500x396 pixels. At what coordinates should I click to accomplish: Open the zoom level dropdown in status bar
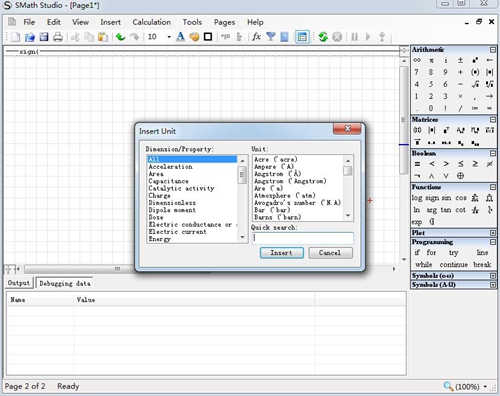tap(485, 387)
